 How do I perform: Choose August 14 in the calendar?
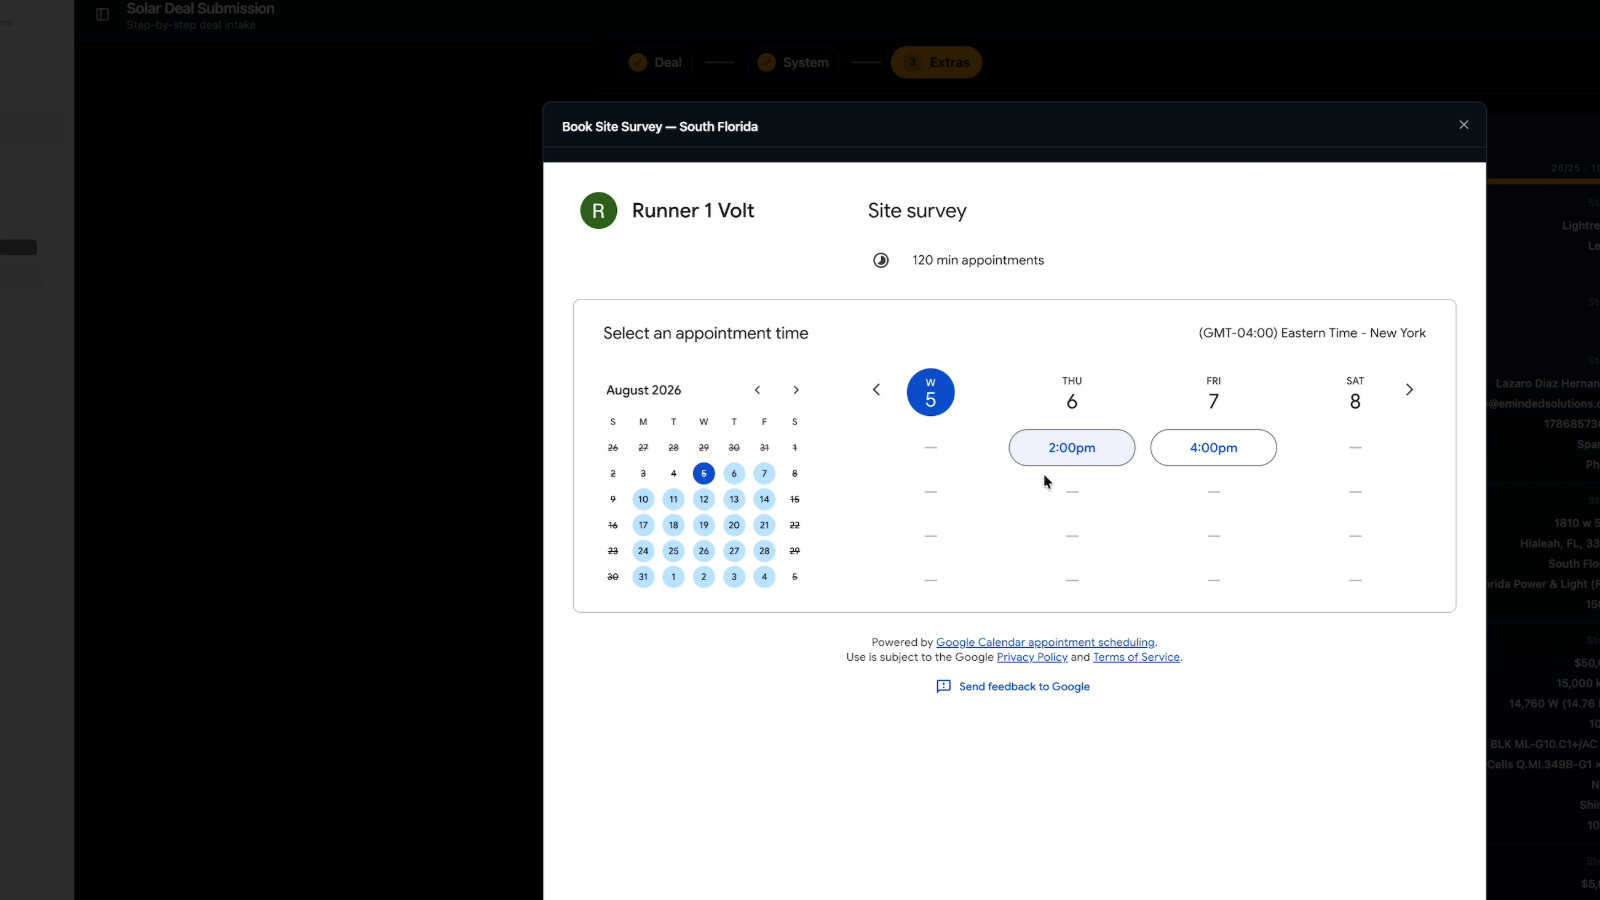tap(764, 499)
